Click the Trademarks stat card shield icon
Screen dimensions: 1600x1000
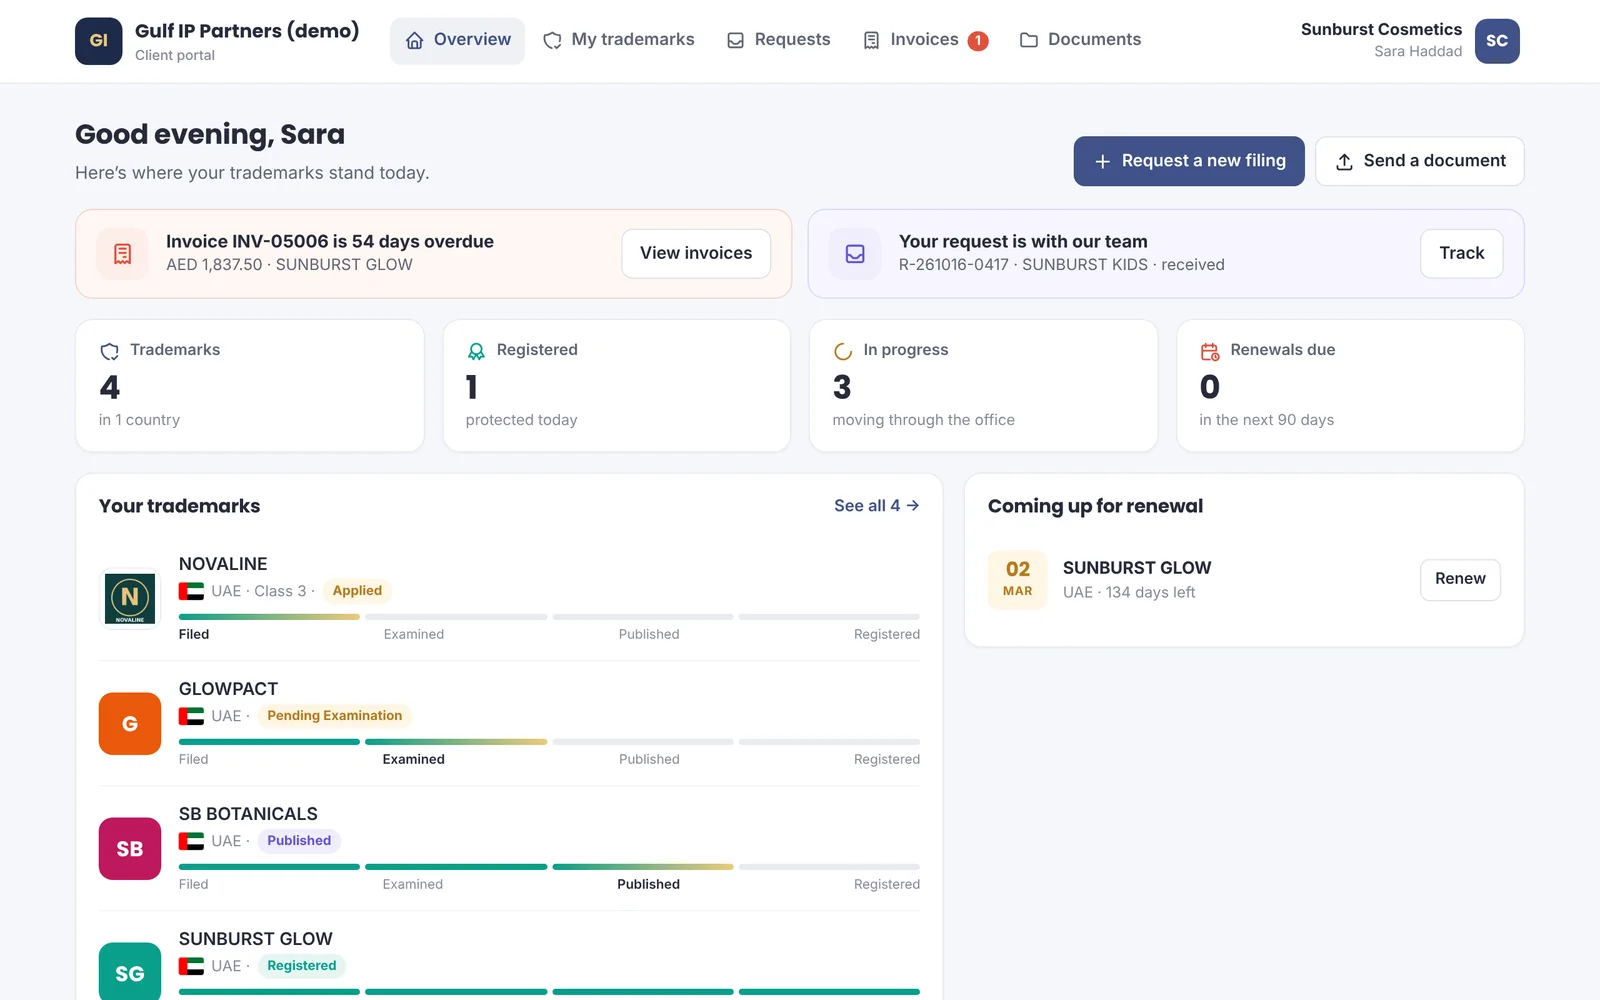(109, 351)
